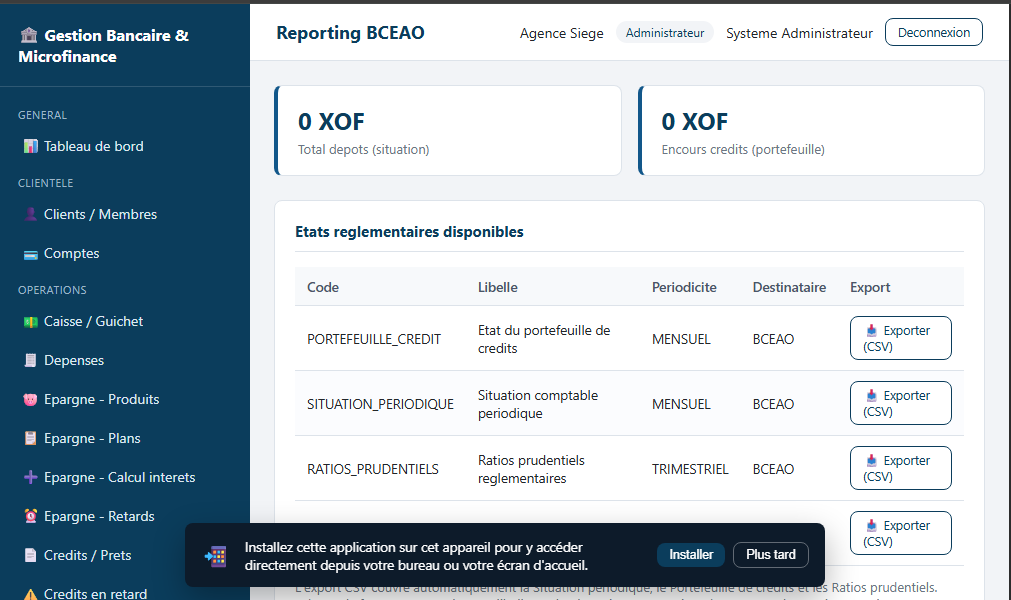Open Tableau de bord menu item
Viewport: 1011px width, 600px height.
point(125,146)
